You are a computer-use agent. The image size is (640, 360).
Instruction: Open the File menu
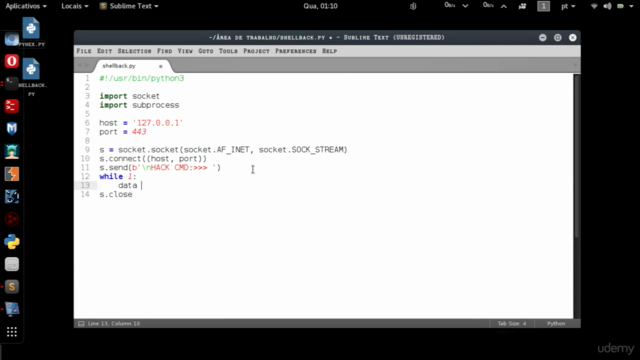point(84,51)
